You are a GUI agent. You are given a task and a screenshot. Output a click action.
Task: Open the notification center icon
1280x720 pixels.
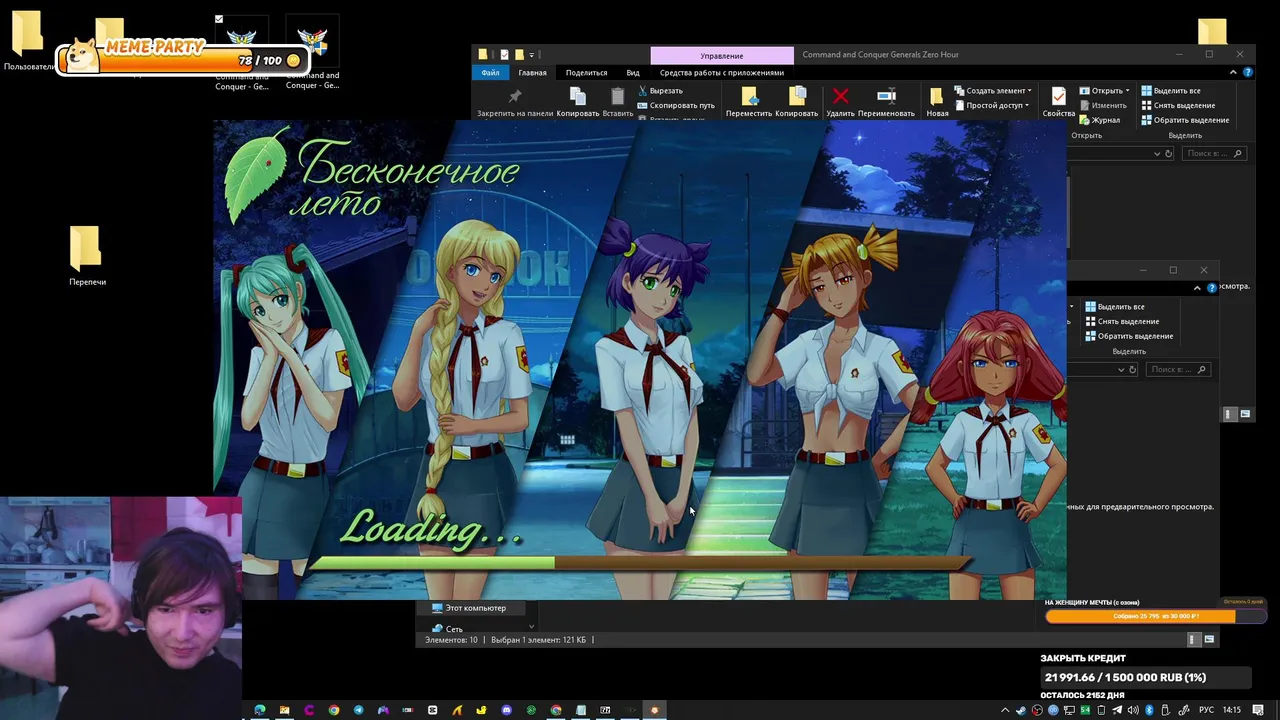1258,710
